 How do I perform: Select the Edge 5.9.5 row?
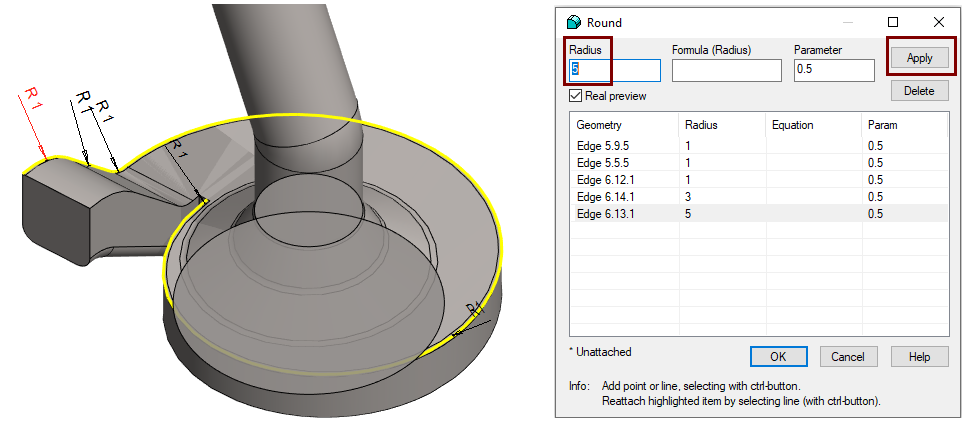click(x=603, y=146)
